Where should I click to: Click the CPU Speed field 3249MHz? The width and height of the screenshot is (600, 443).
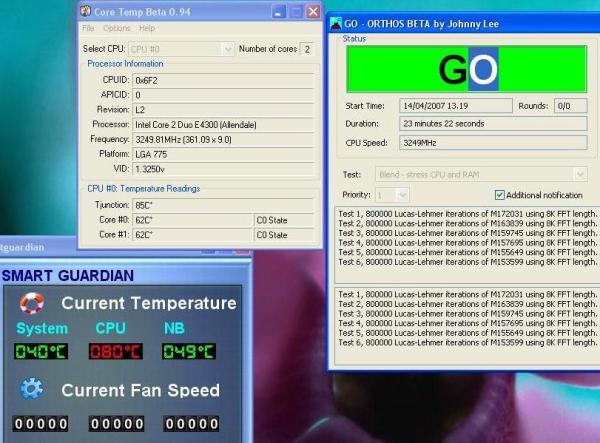pyautogui.click(x=493, y=143)
